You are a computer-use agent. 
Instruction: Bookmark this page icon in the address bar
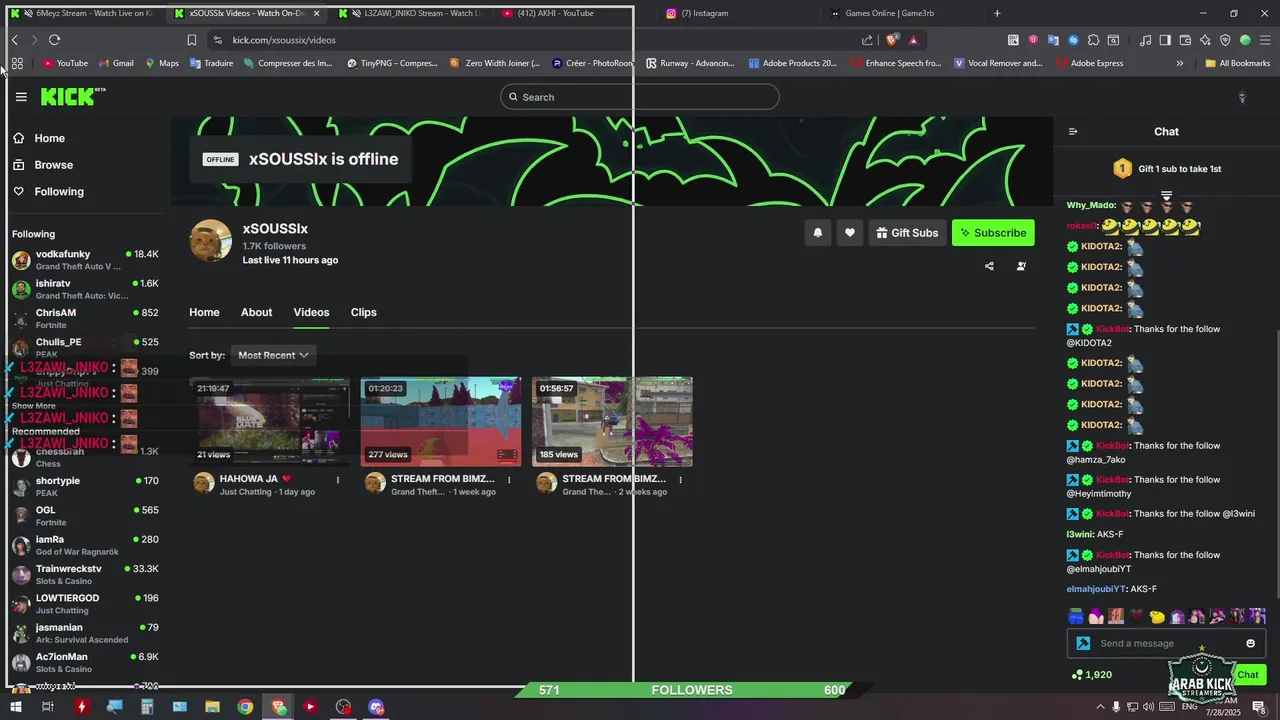[191, 40]
